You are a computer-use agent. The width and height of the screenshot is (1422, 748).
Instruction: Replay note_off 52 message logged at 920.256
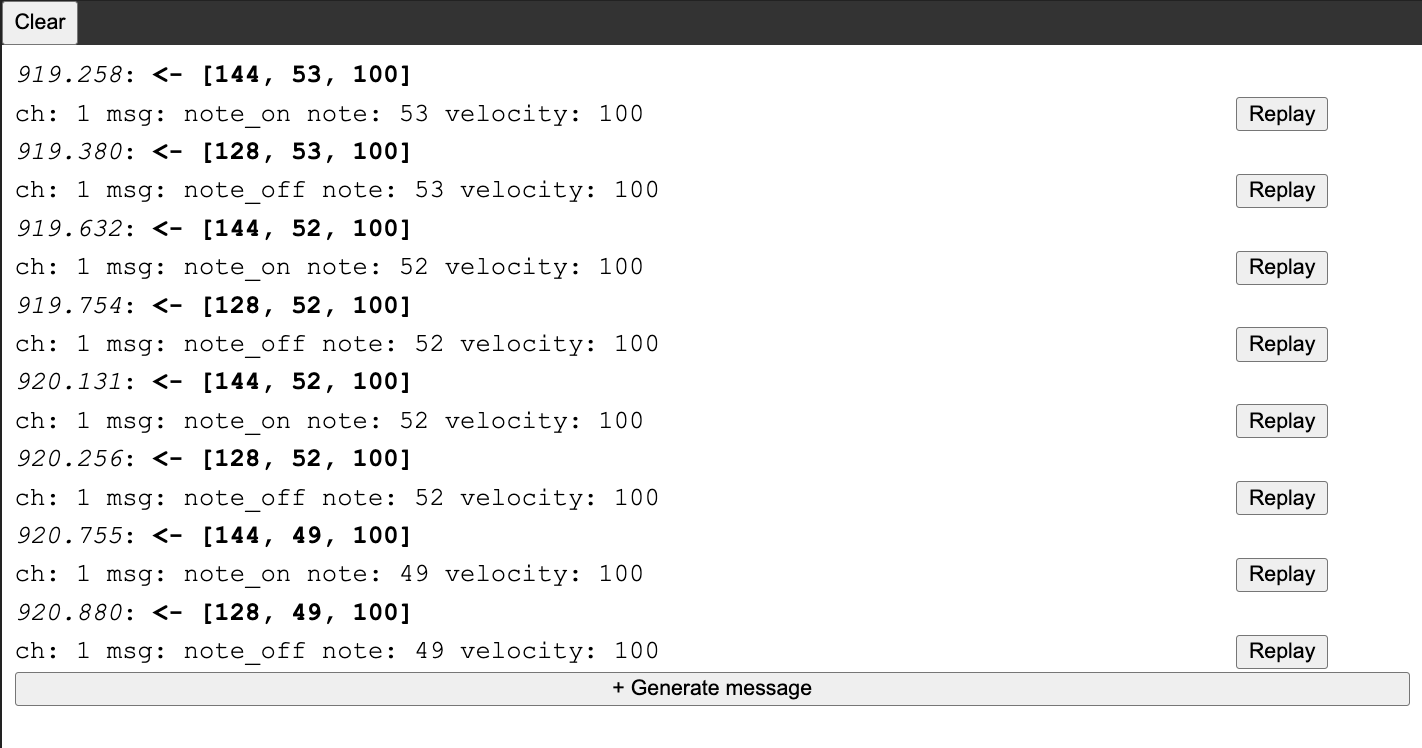pos(1281,498)
